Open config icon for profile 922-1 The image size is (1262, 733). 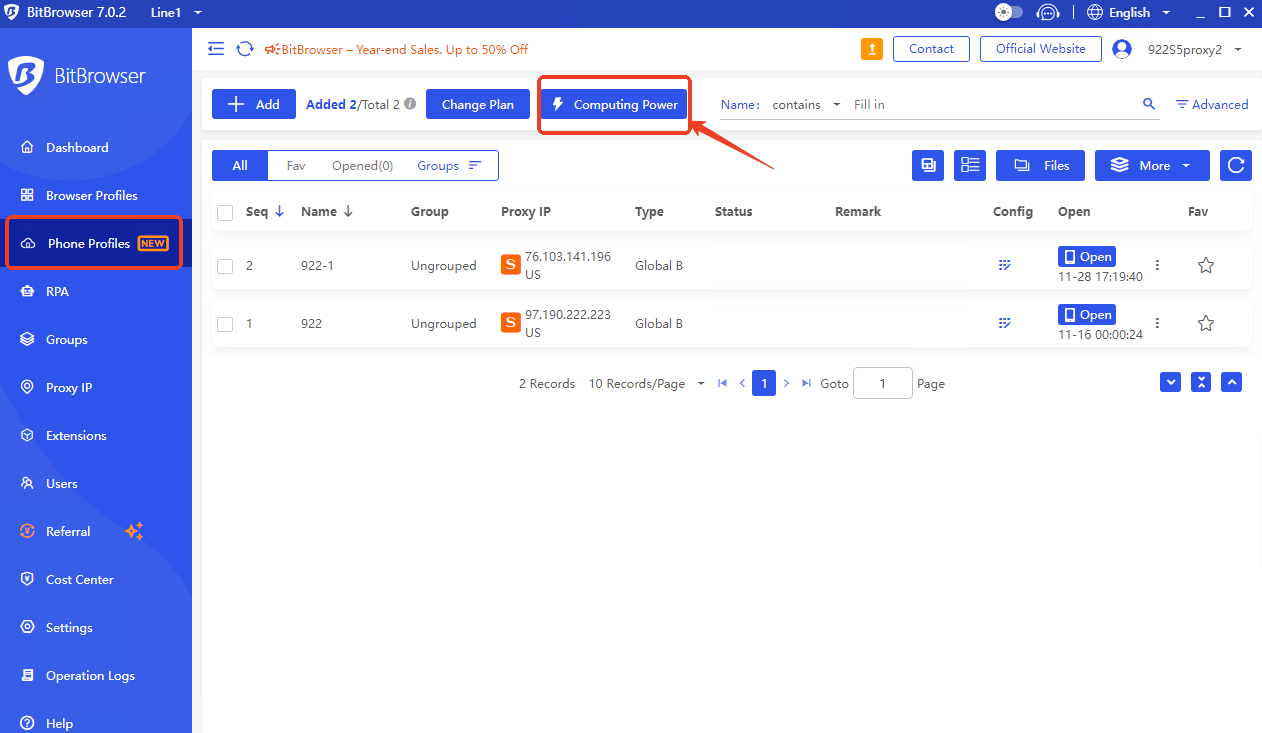pos(1005,265)
